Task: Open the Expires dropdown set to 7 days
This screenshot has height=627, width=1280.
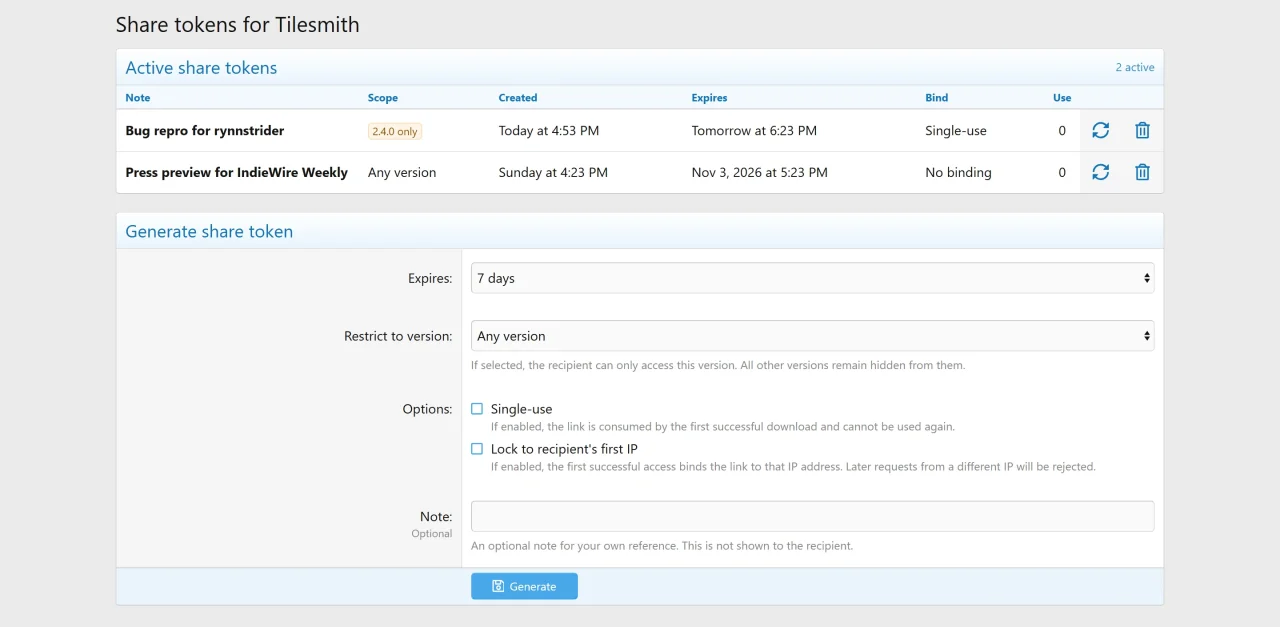Action: 812,278
